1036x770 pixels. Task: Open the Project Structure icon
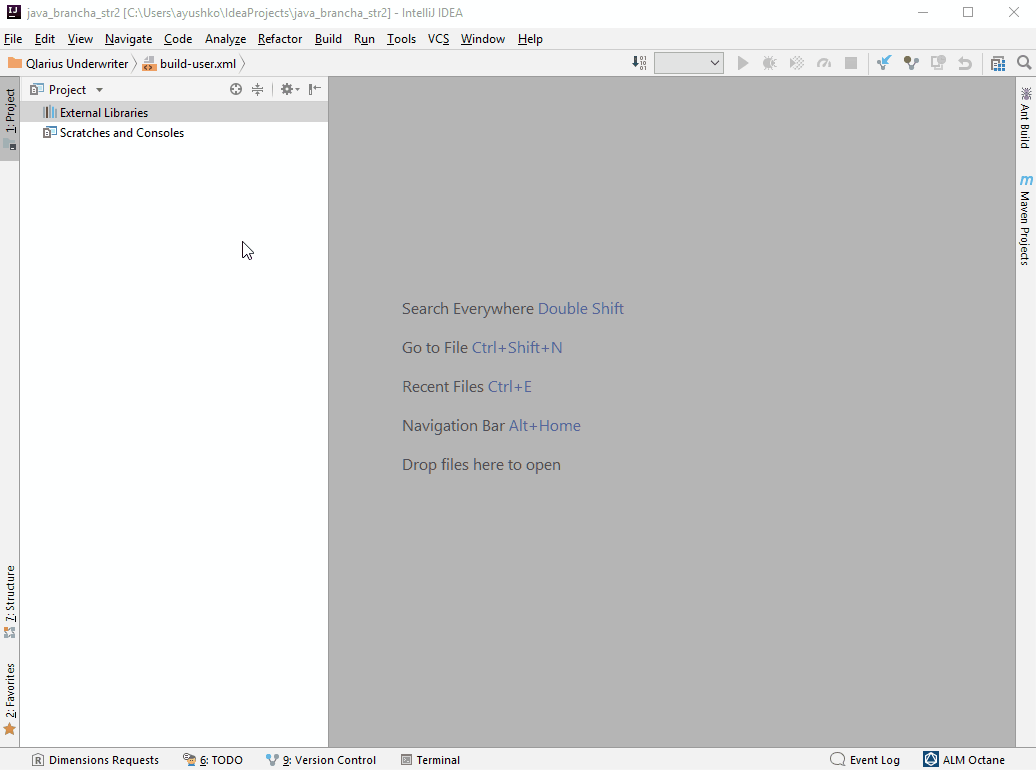click(997, 63)
